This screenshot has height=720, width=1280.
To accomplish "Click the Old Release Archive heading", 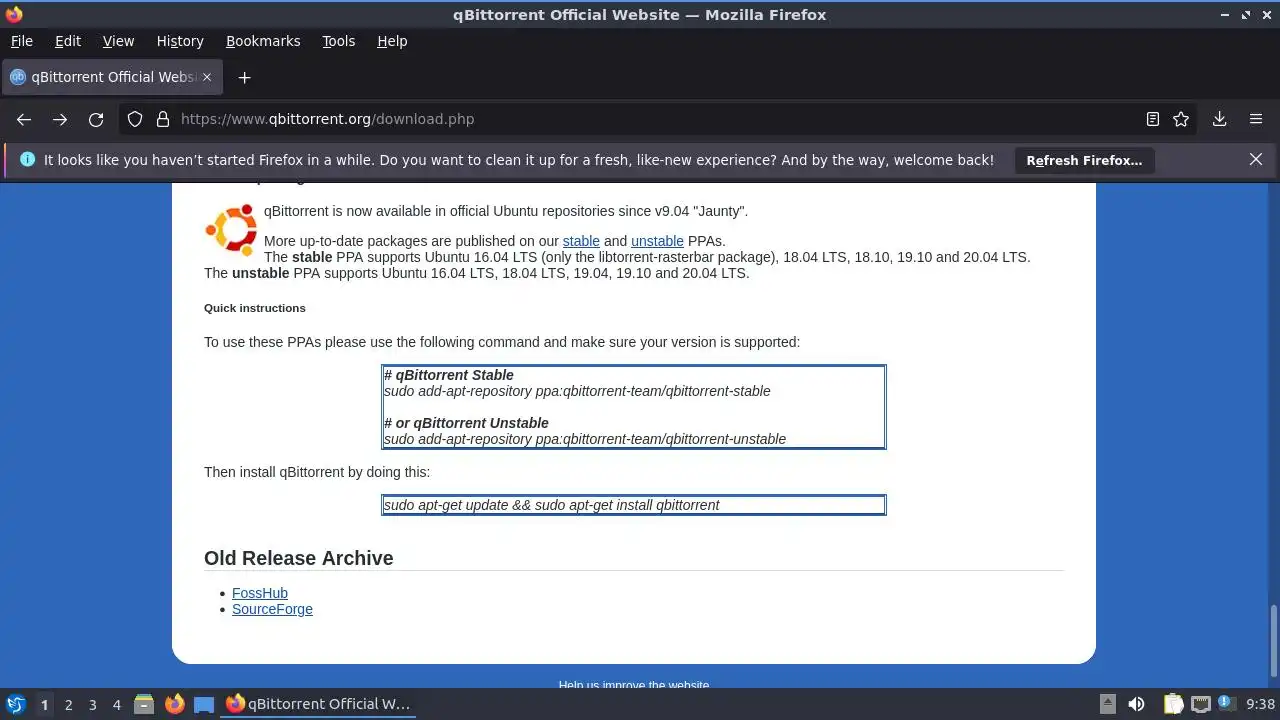I will [299, 558].
